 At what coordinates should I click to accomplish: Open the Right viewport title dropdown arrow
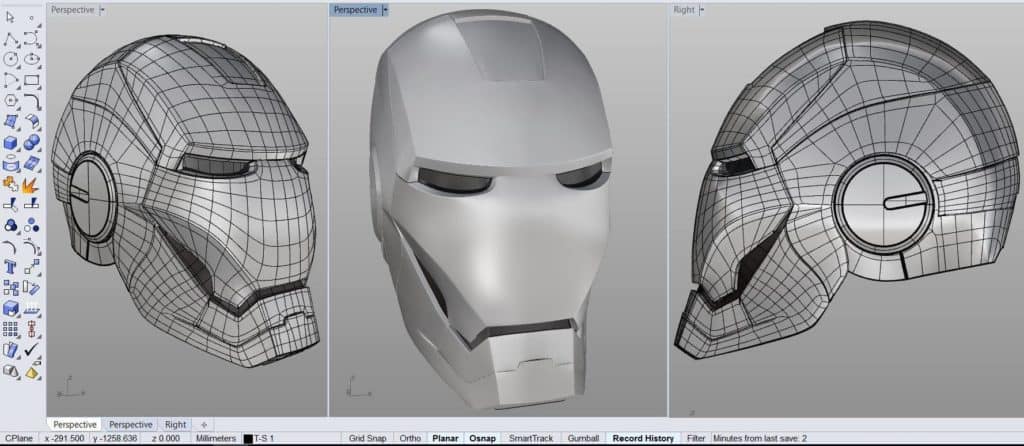(x=702, y=10)
